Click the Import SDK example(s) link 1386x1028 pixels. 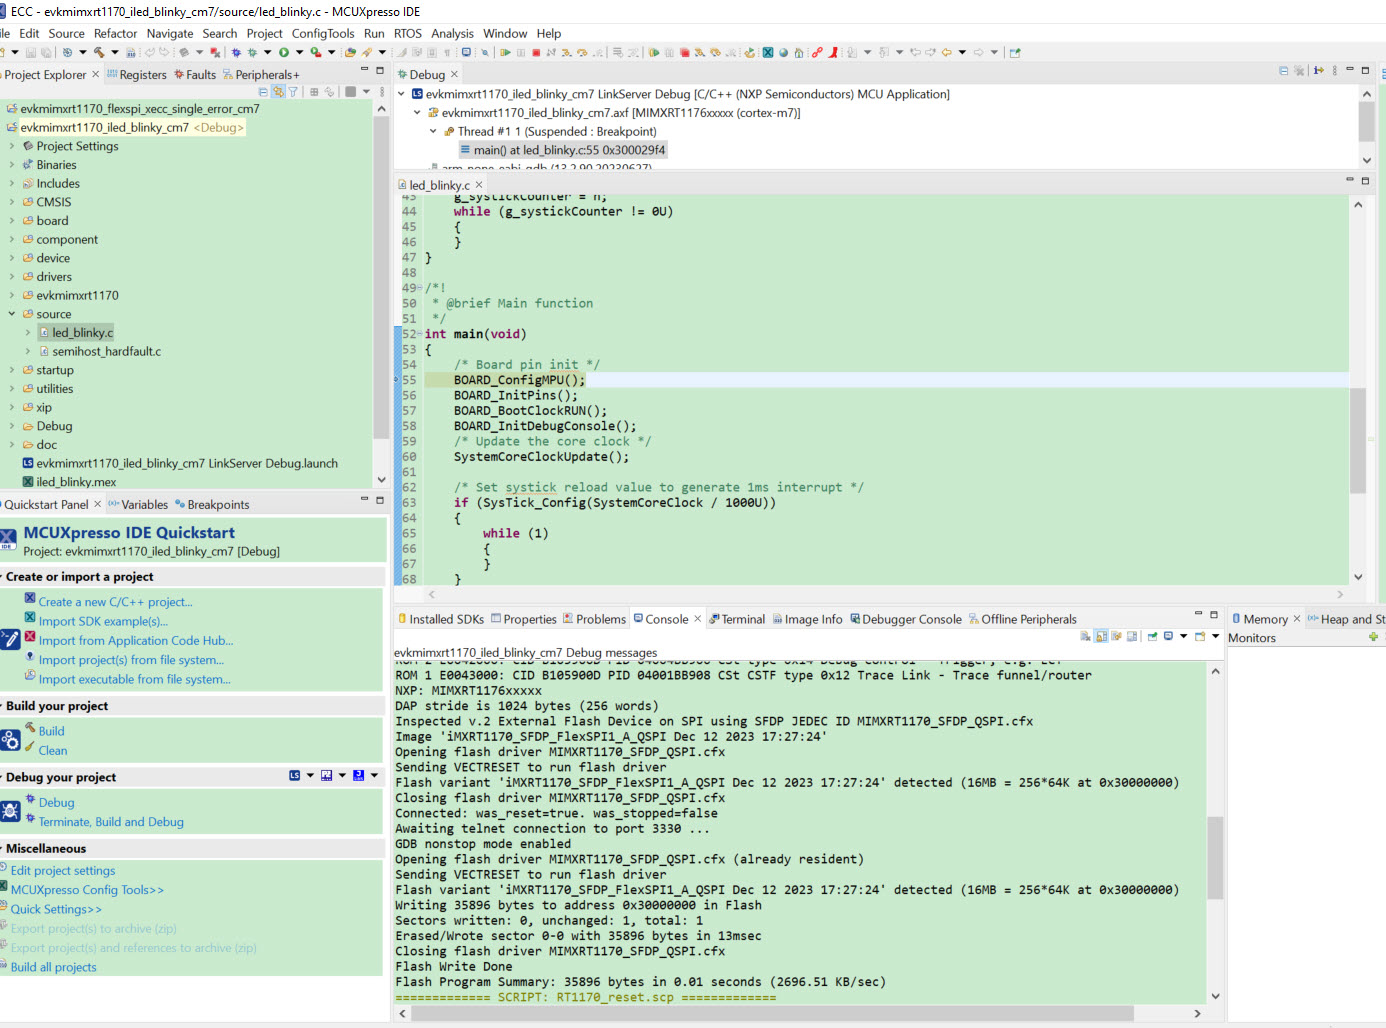[102, 620]
